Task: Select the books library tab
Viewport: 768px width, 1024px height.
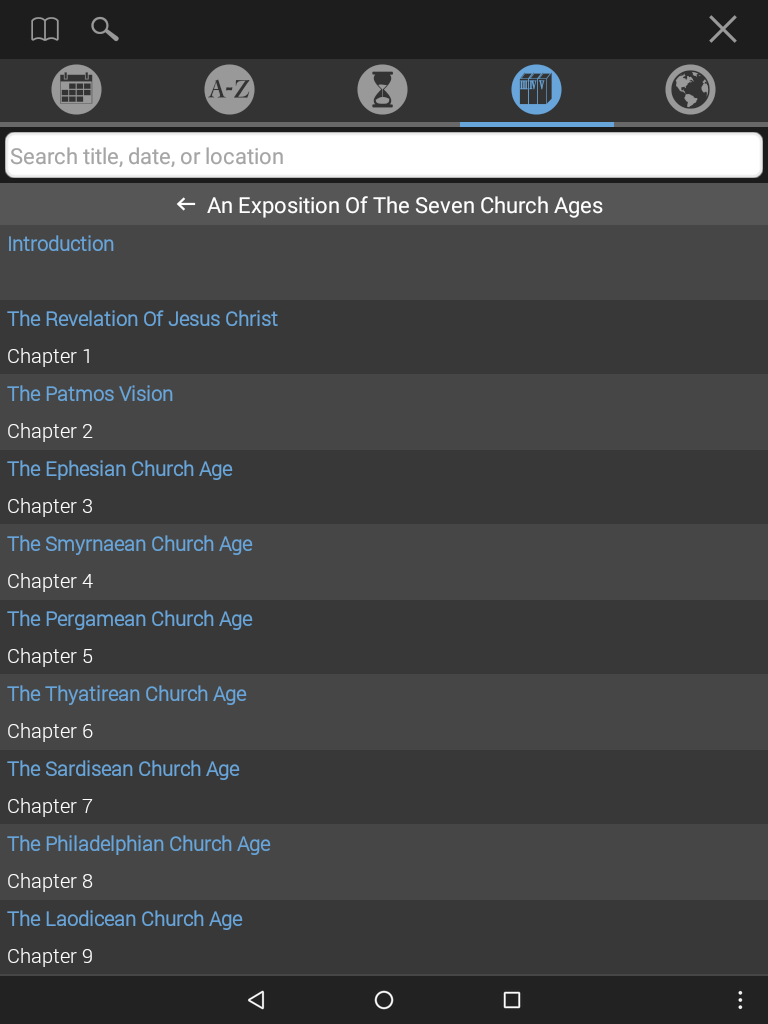Action: click(x=536, y=89)
